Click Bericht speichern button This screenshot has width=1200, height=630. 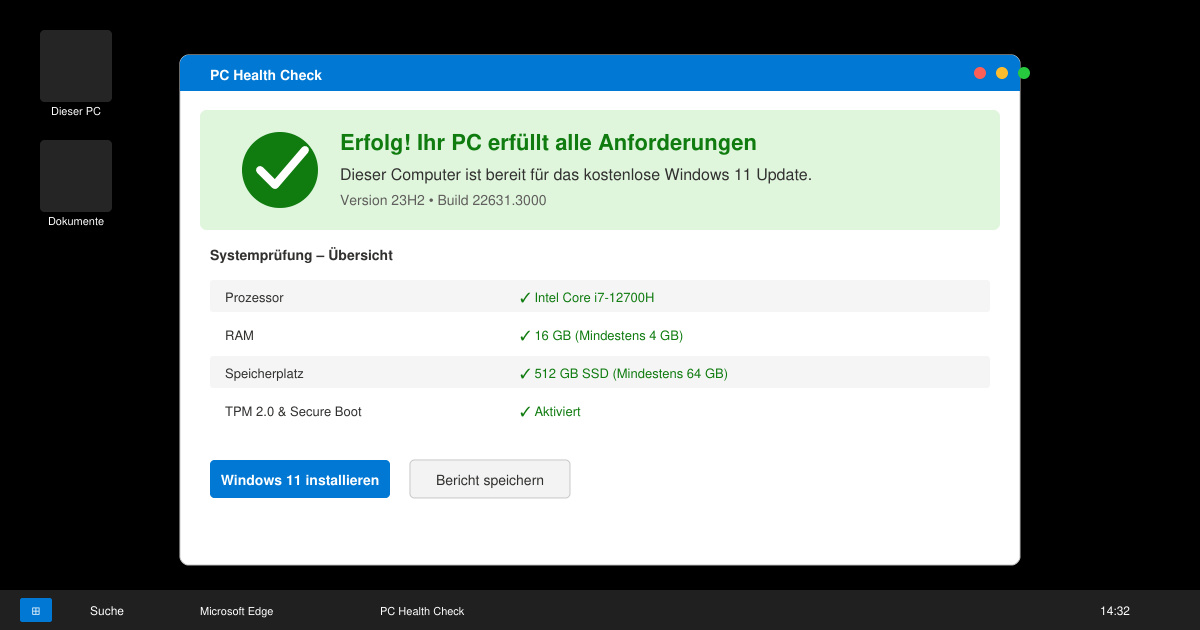(x=490, y=479)
